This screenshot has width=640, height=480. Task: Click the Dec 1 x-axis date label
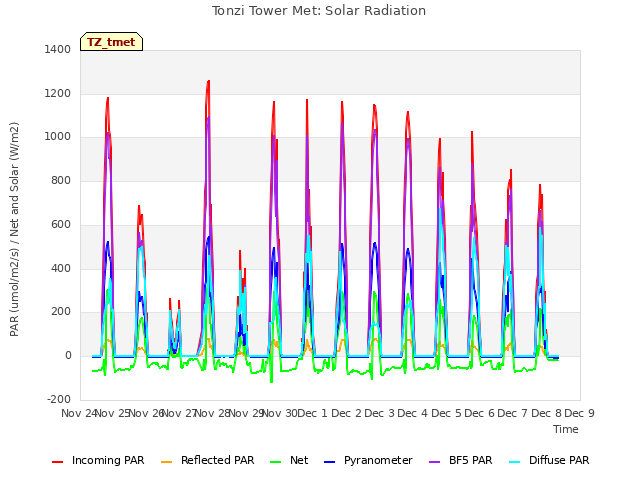pos(312,413)
